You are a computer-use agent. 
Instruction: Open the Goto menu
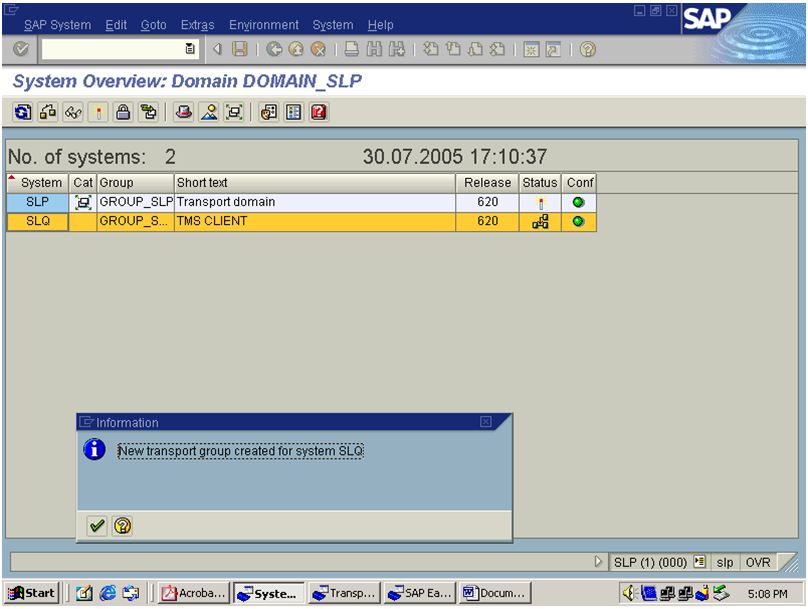click(x=153, y=25)
